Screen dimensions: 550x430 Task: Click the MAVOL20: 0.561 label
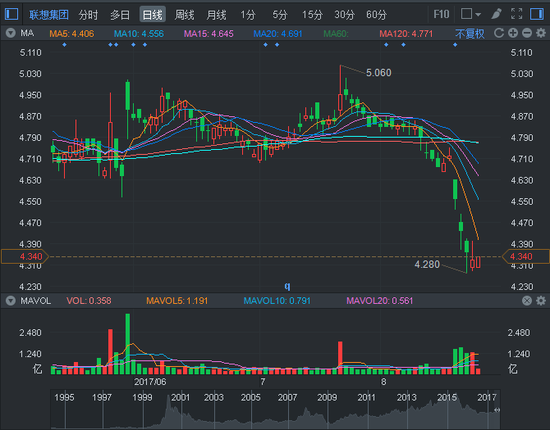tap(380, 301)
